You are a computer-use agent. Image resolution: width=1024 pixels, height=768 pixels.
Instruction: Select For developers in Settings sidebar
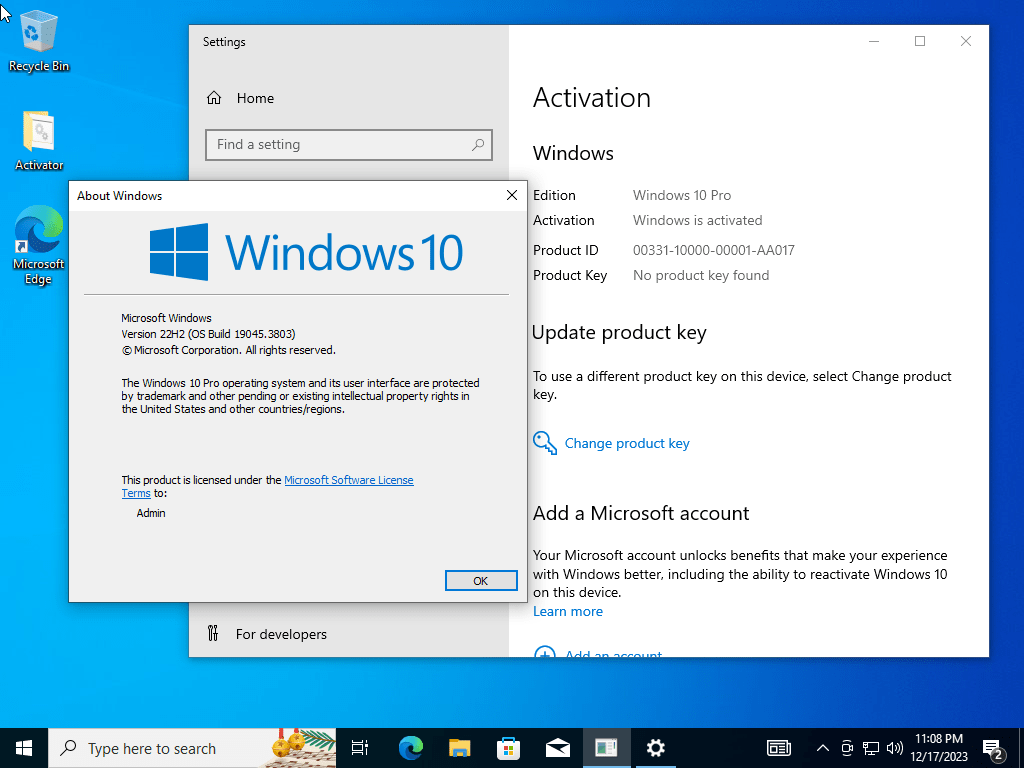coord(281,634)
